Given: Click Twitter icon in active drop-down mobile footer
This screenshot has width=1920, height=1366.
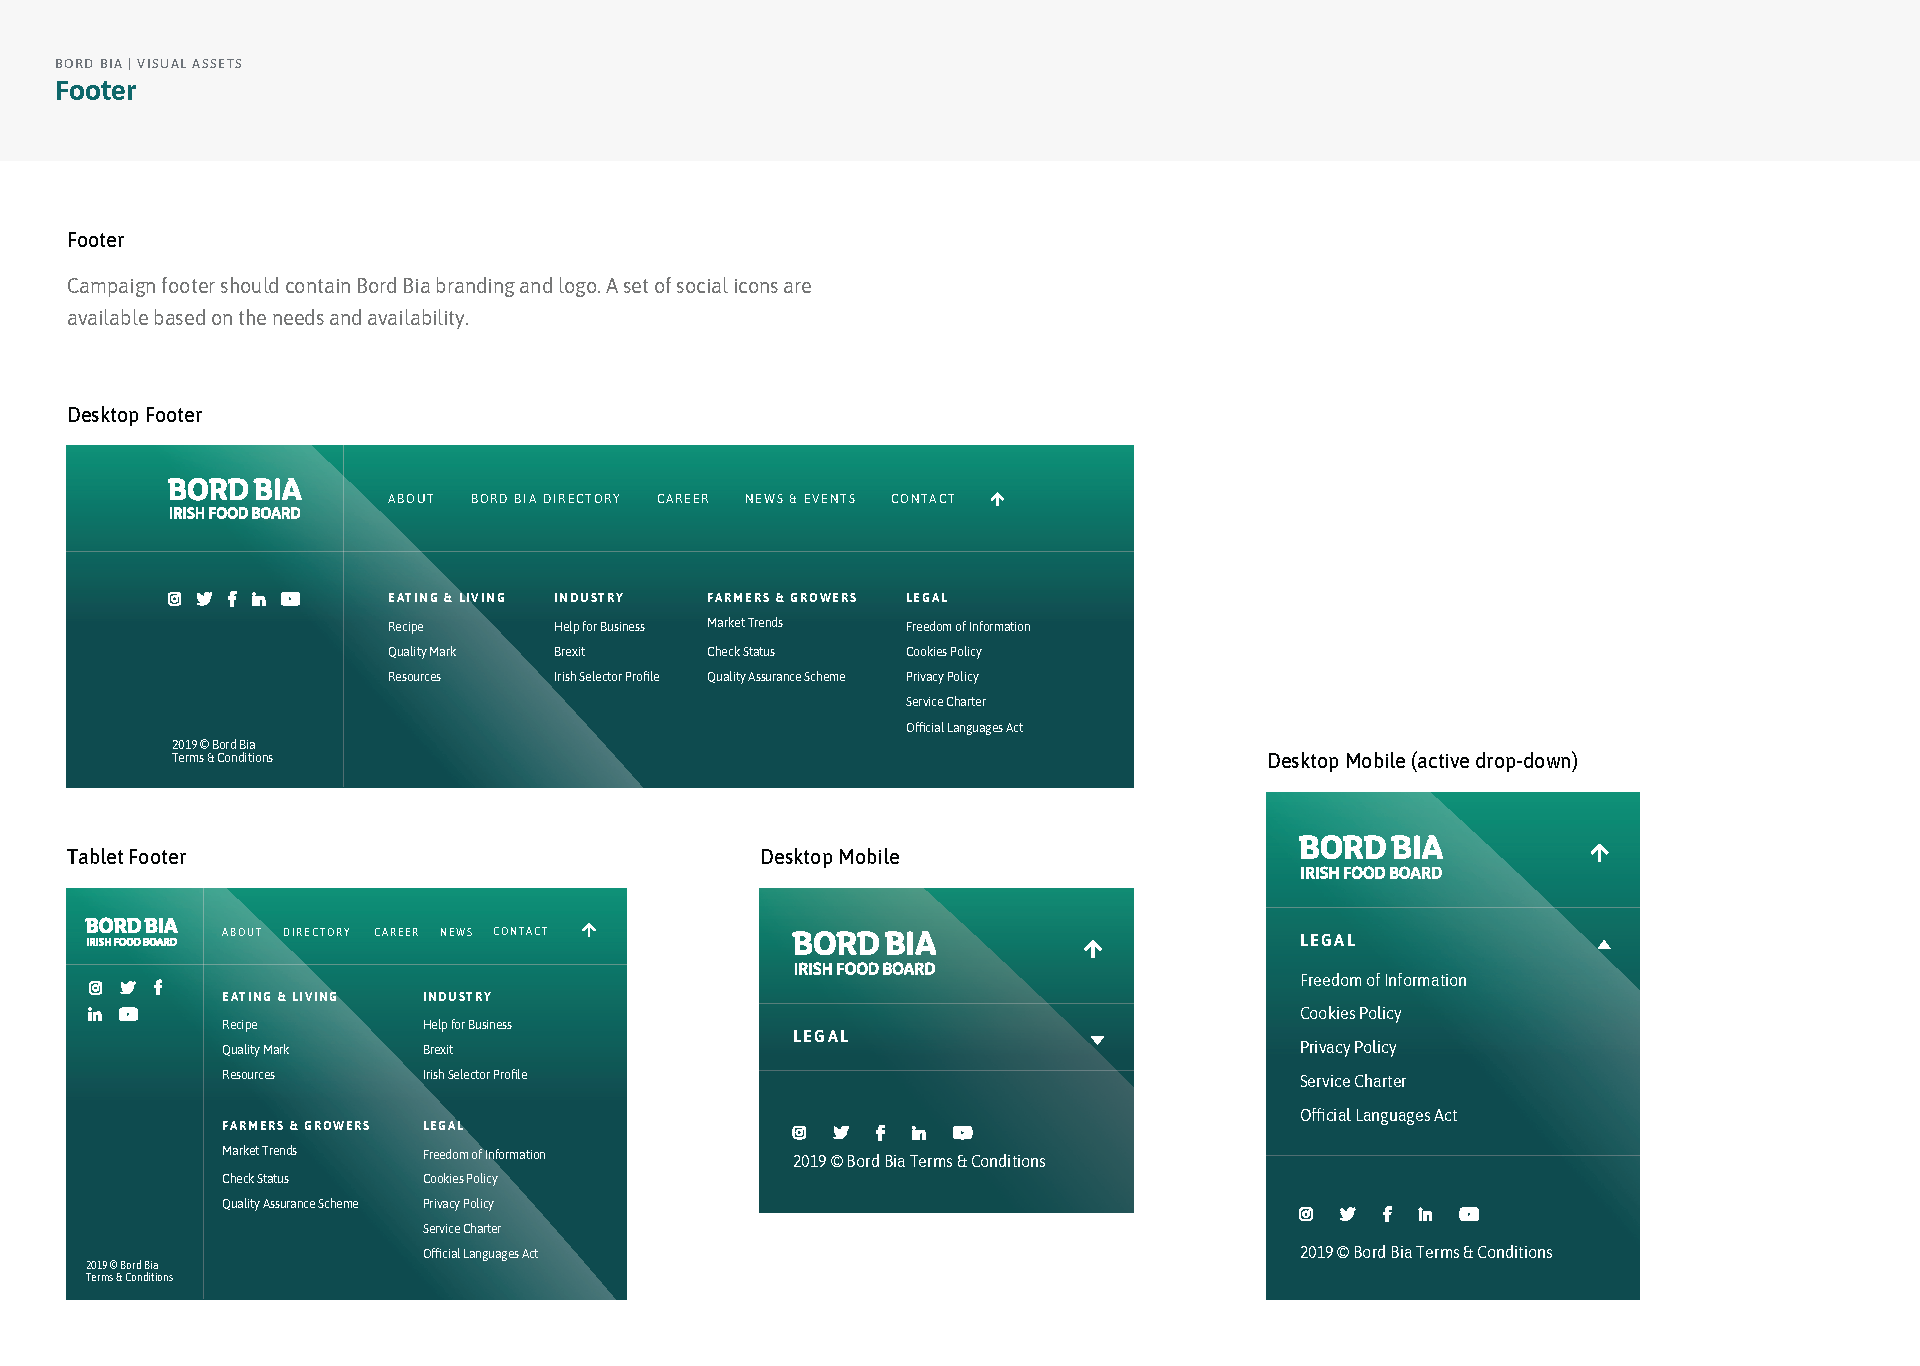Looking at the screenshot, I should click(x=1347, y=1214).
